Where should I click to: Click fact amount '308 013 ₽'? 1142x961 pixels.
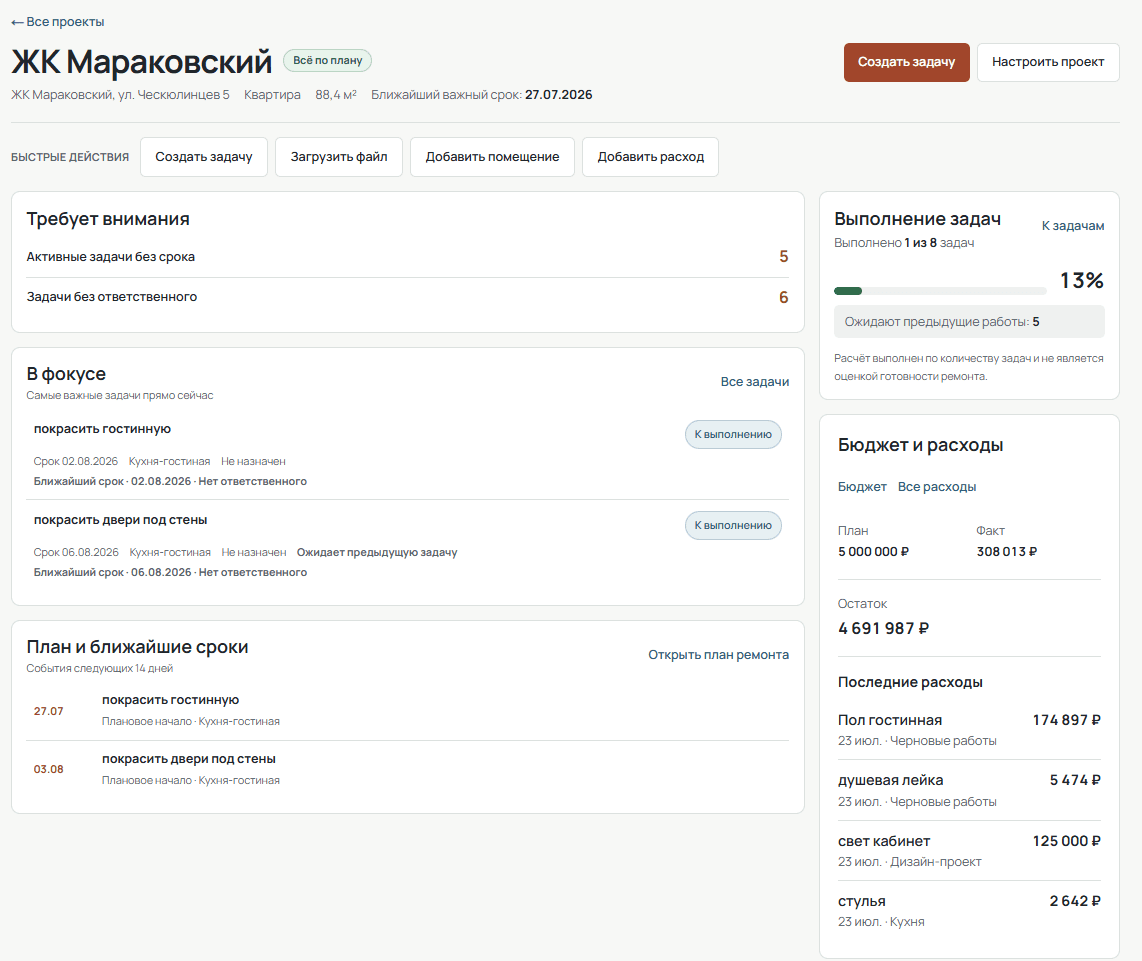coord(1007,552)
